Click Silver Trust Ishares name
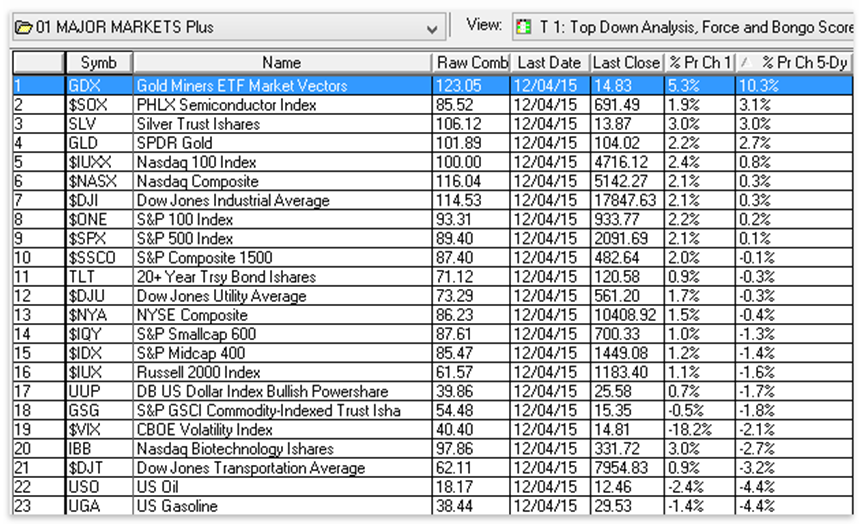The image size is (863, 524). [x=198, y=124]
